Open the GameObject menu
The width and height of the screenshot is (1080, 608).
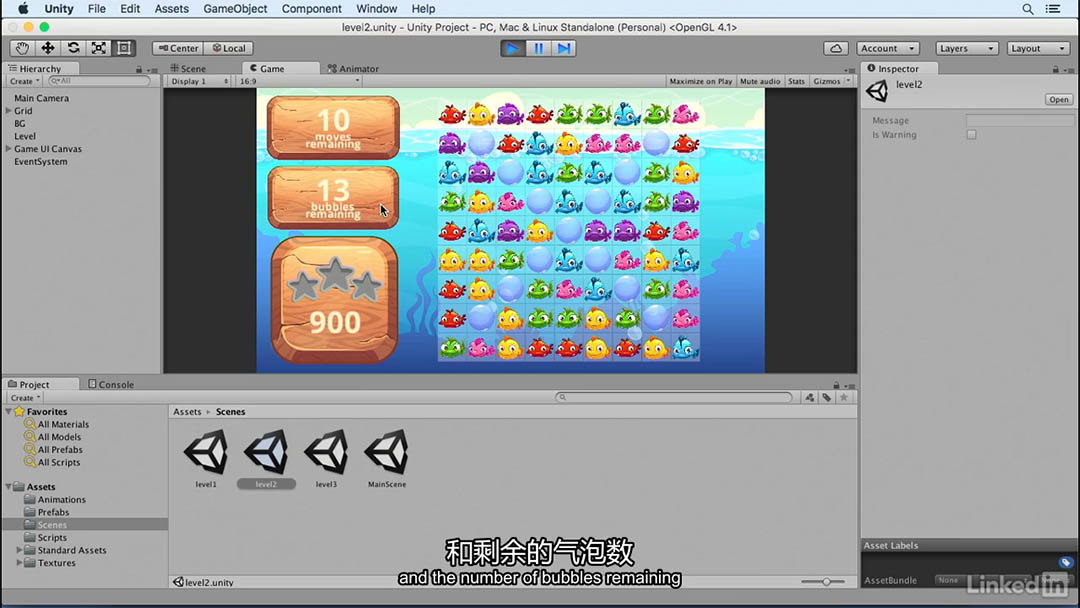click(235, 9)
